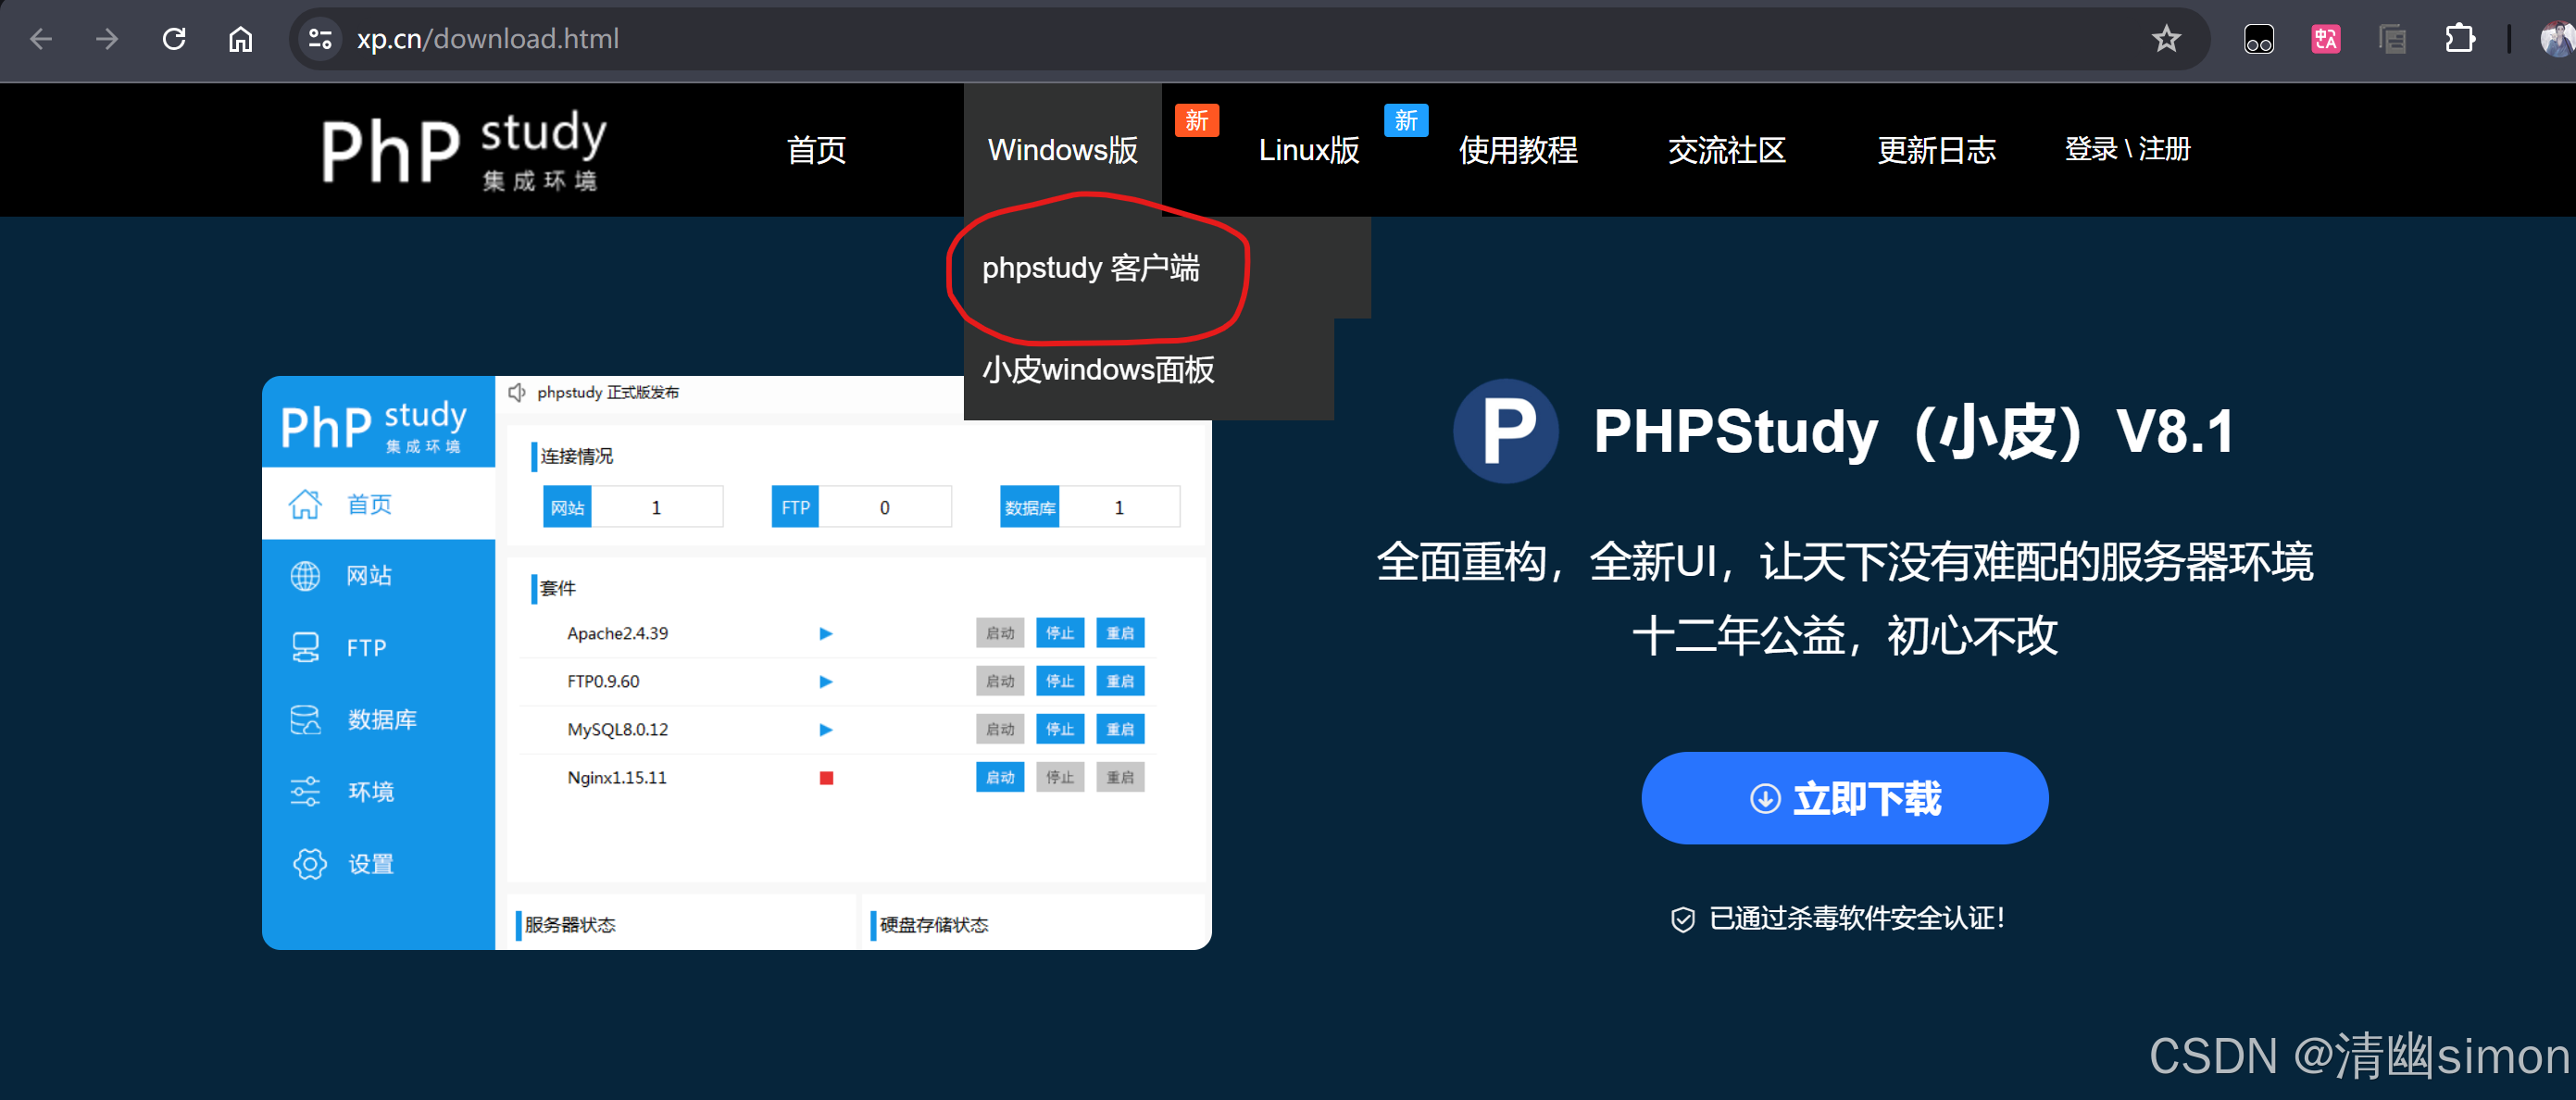Open the browser home page icon
This screenshot has width=2576, height=1100.
(x=240, y=39)
